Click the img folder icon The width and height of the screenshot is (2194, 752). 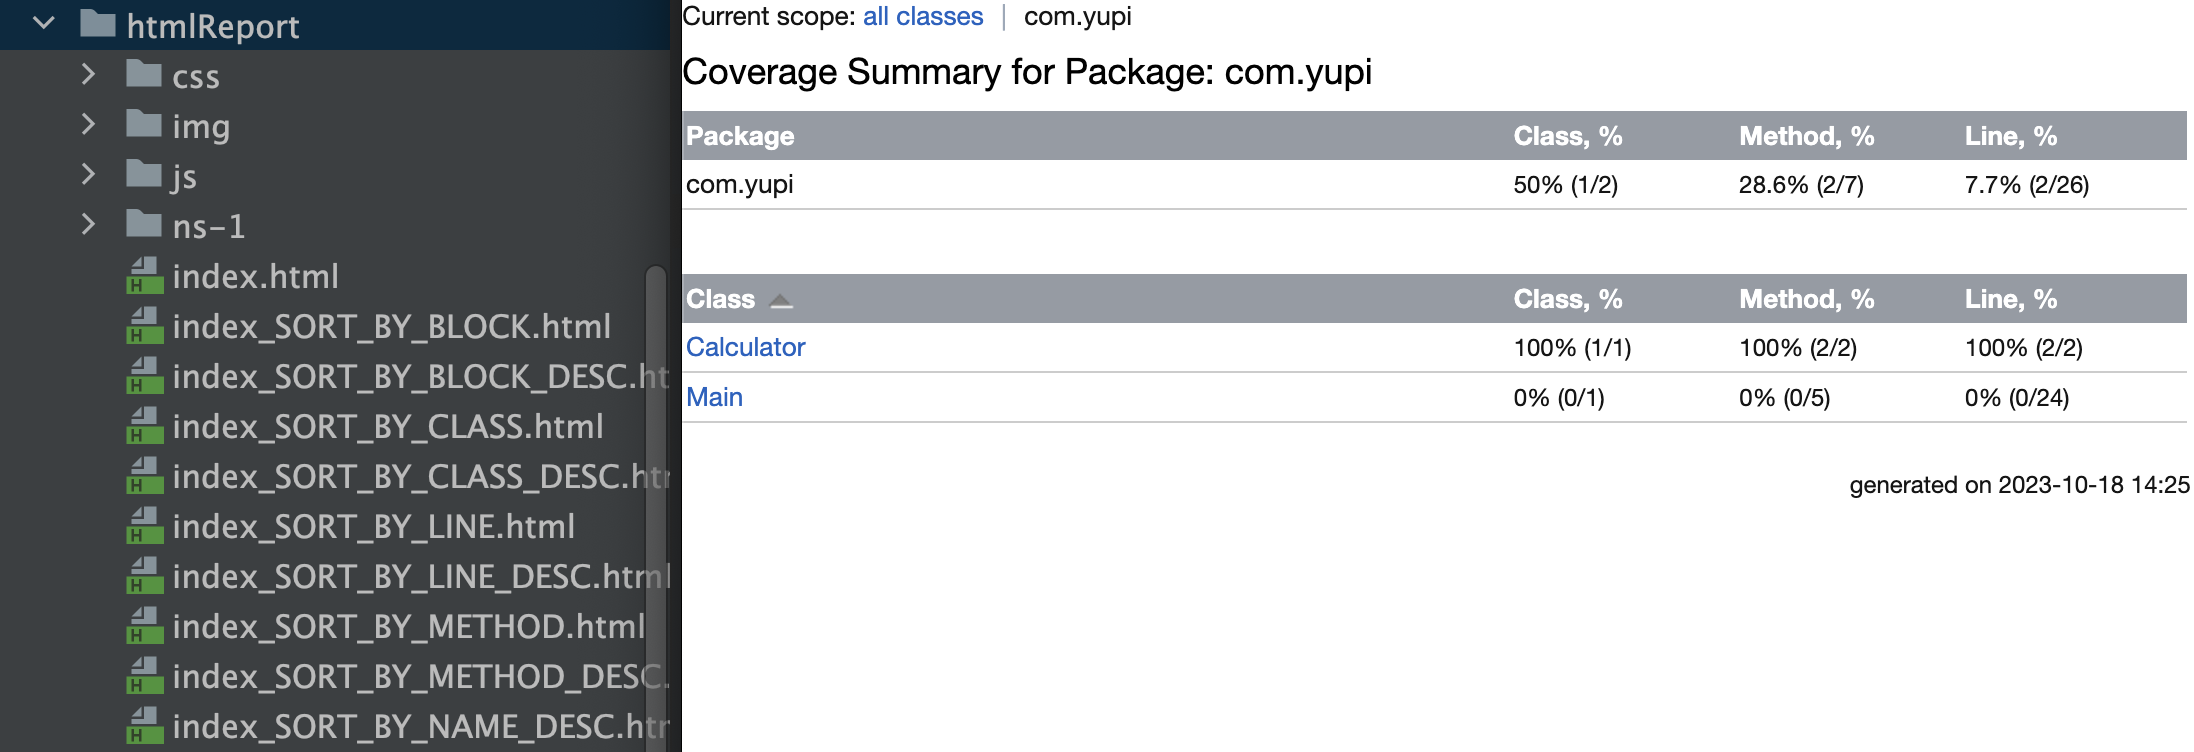pyautogui.click(x=144, y=124)
